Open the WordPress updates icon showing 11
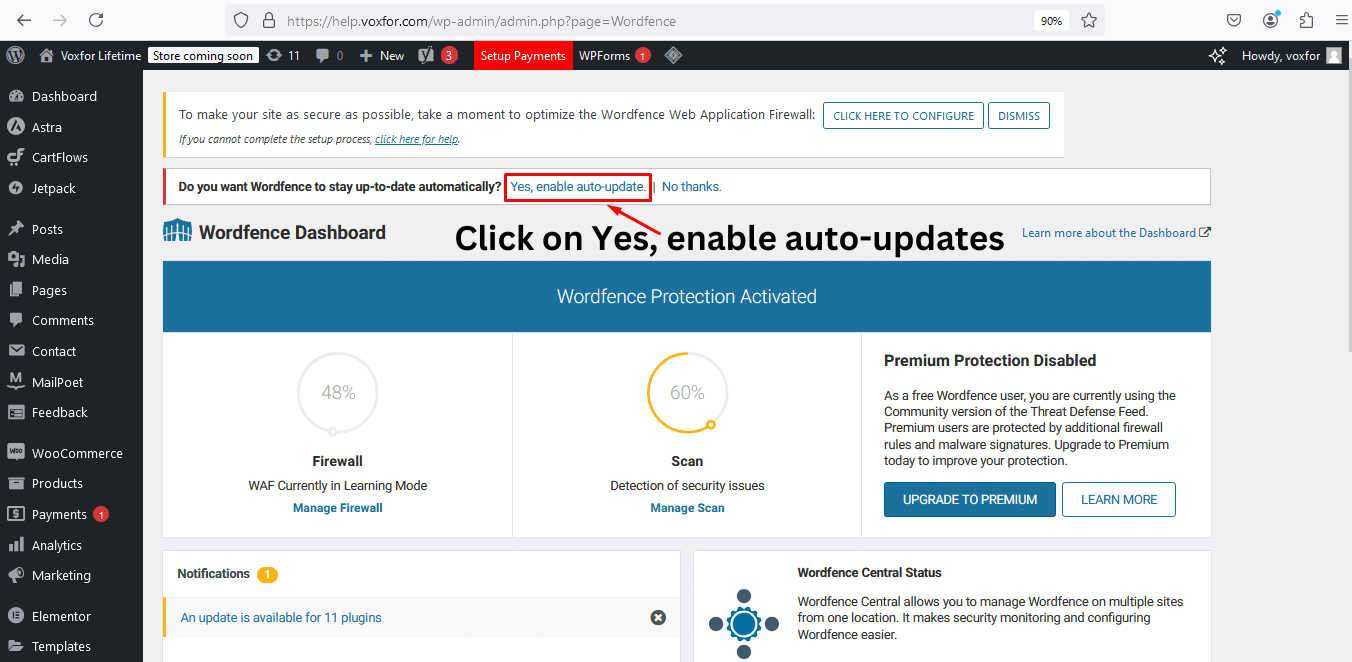1352x662 pixels. click(x=283, y=55)
